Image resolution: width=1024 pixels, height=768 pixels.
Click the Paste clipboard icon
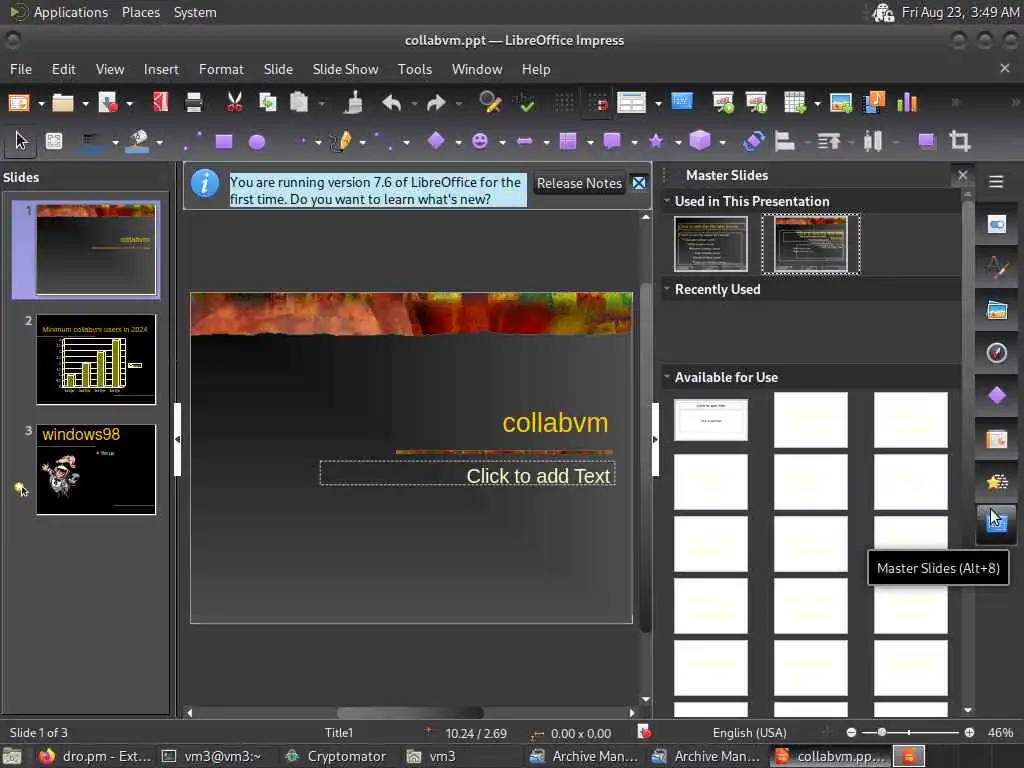[x=299, y=103]
